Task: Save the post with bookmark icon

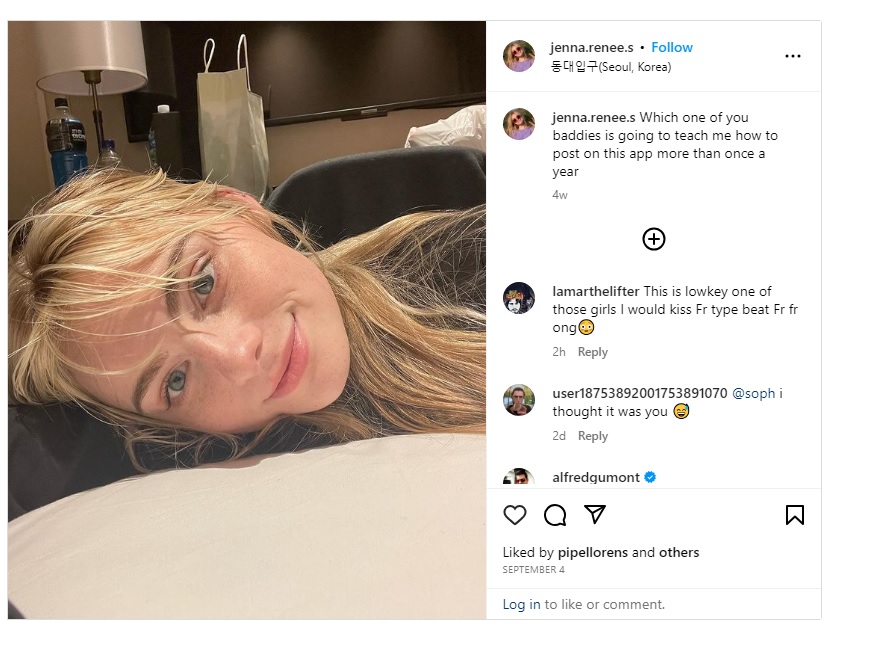Action: coord(794,515)
